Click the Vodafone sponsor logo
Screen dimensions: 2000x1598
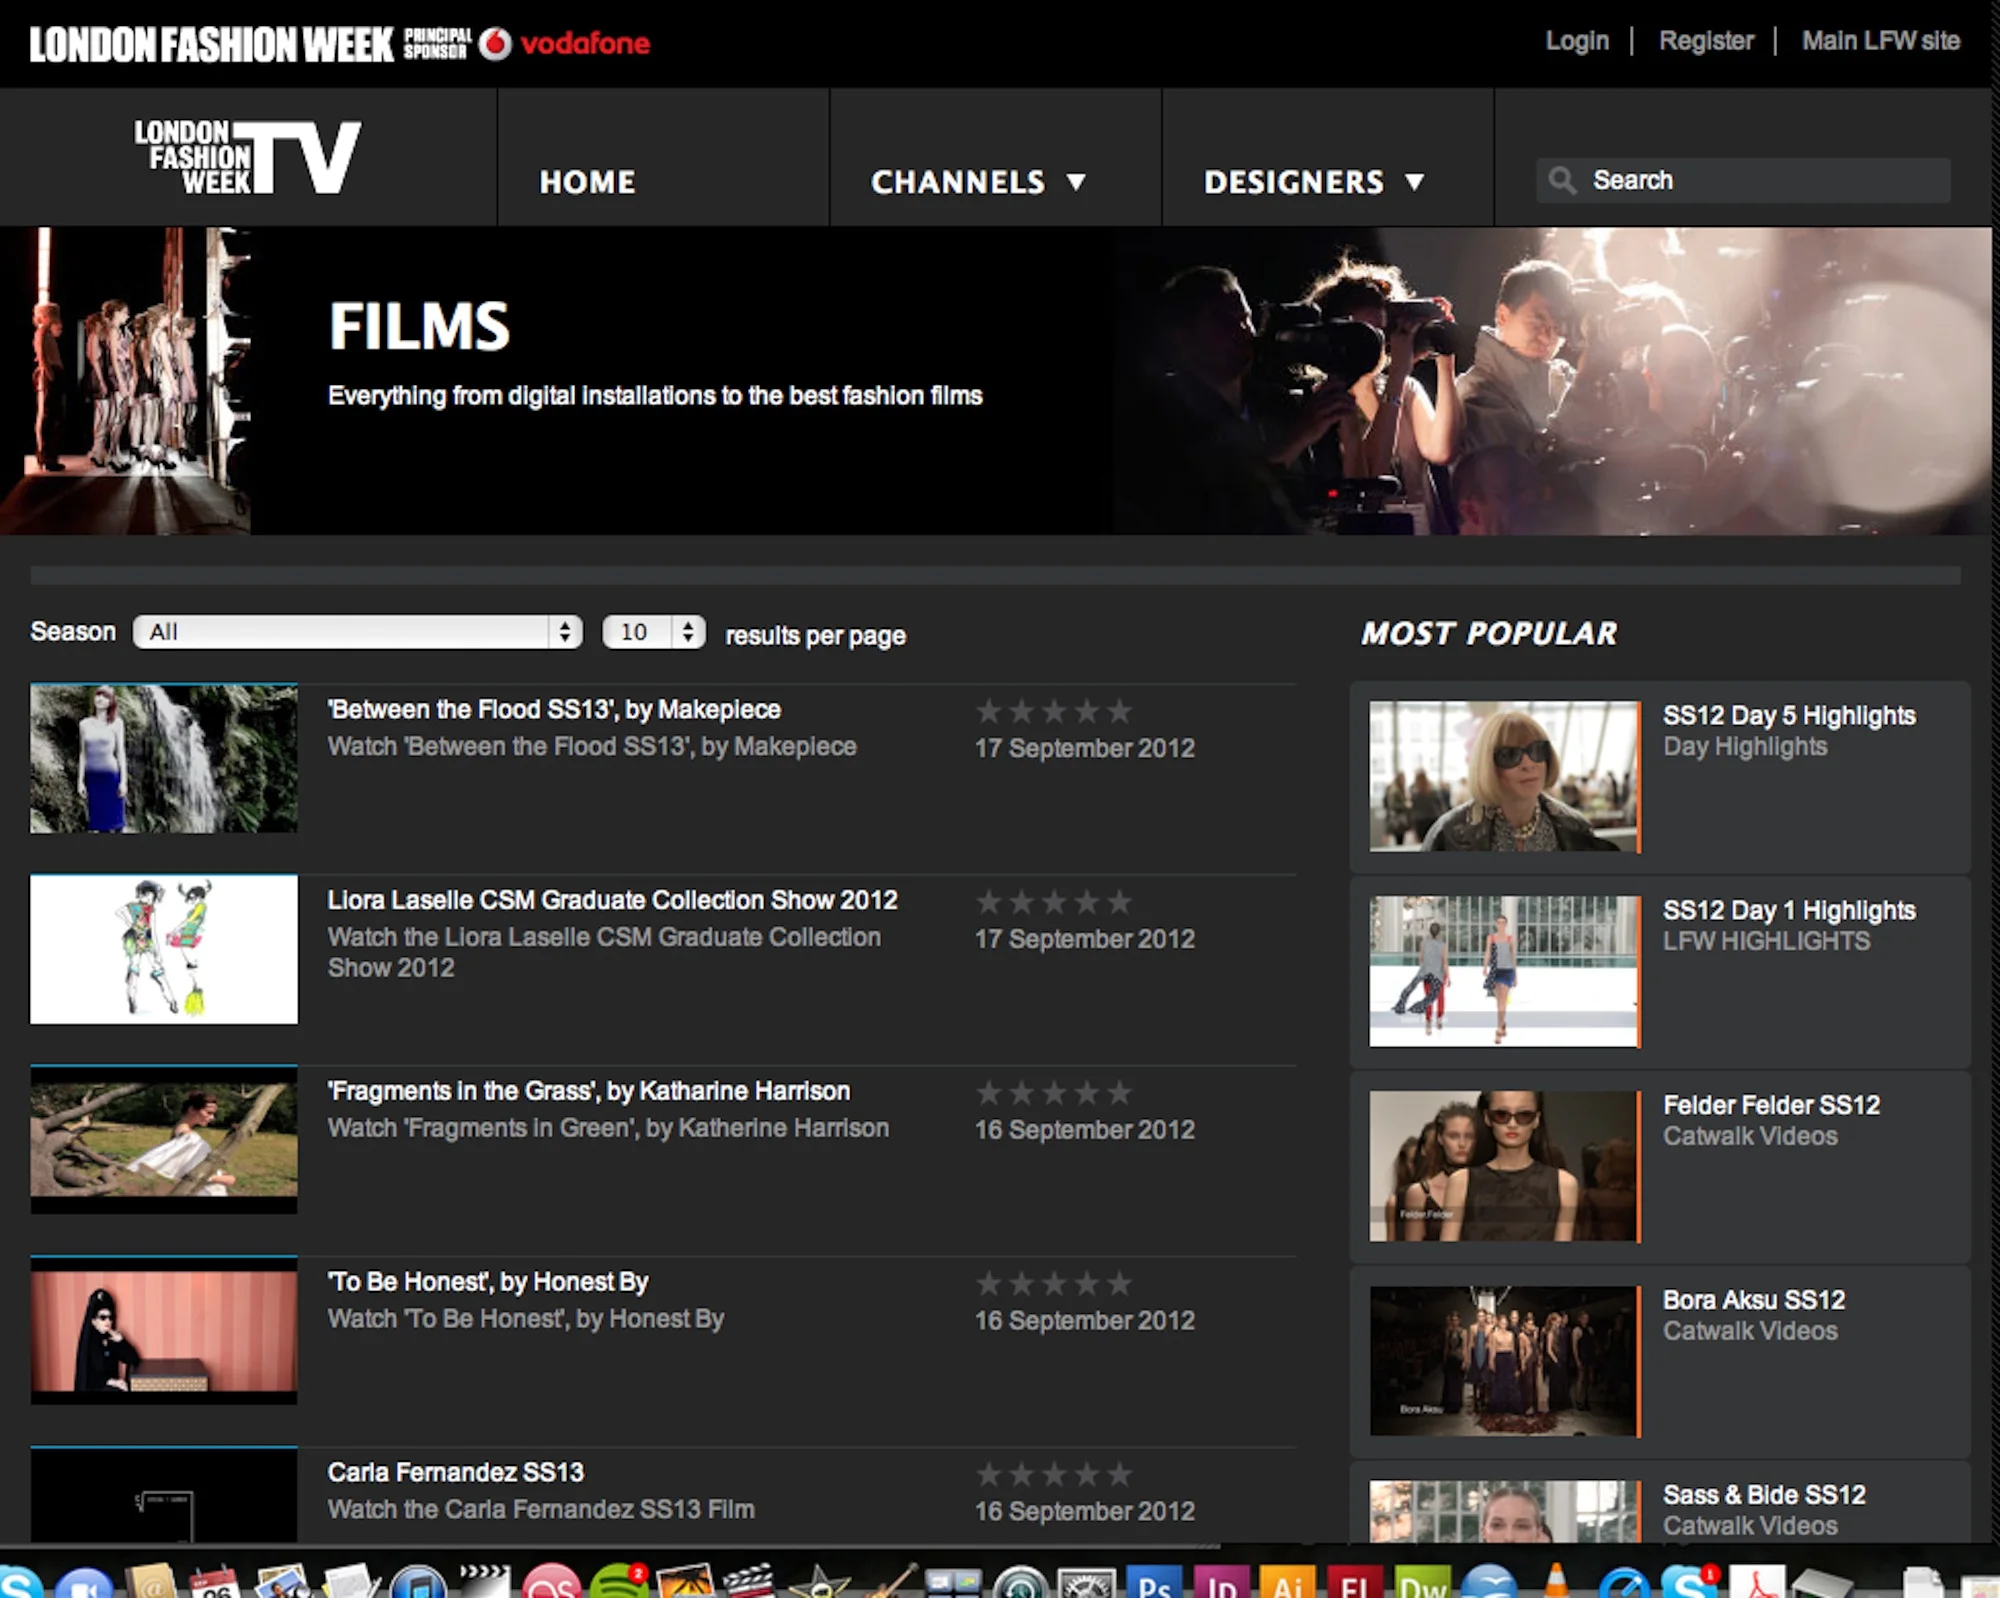click(564, 43)
